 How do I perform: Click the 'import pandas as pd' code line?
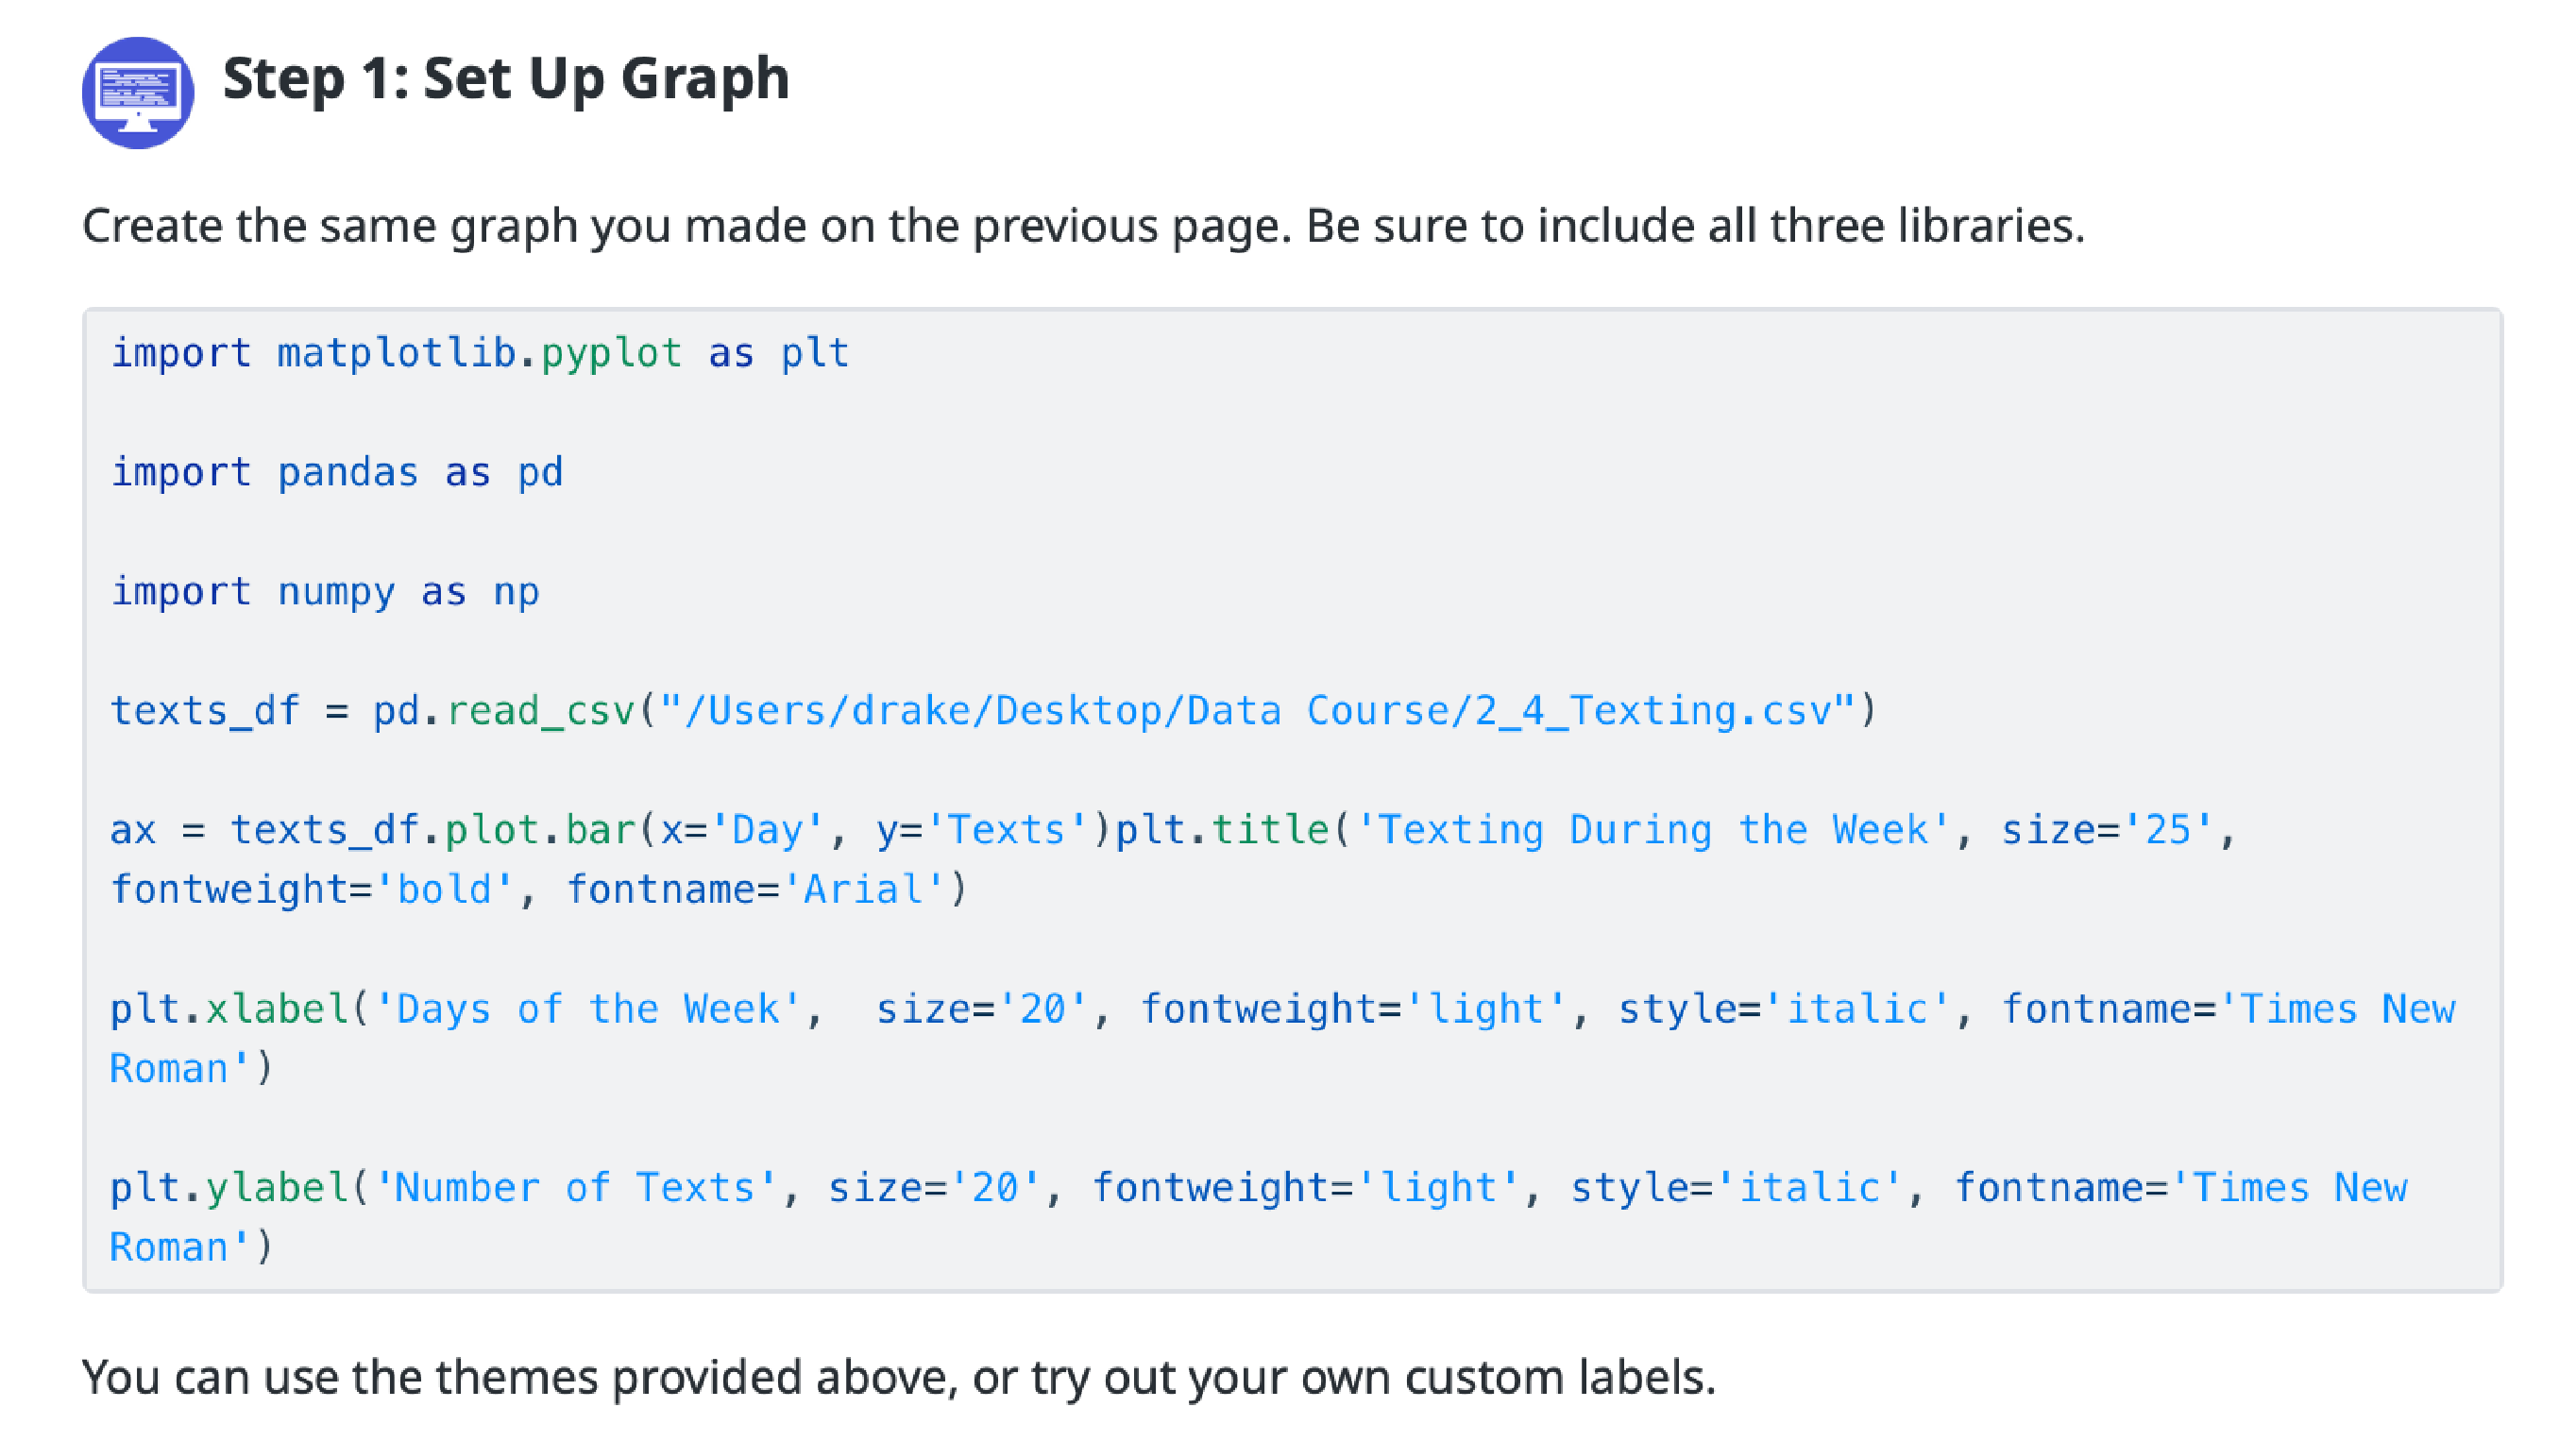coord(336,472)
